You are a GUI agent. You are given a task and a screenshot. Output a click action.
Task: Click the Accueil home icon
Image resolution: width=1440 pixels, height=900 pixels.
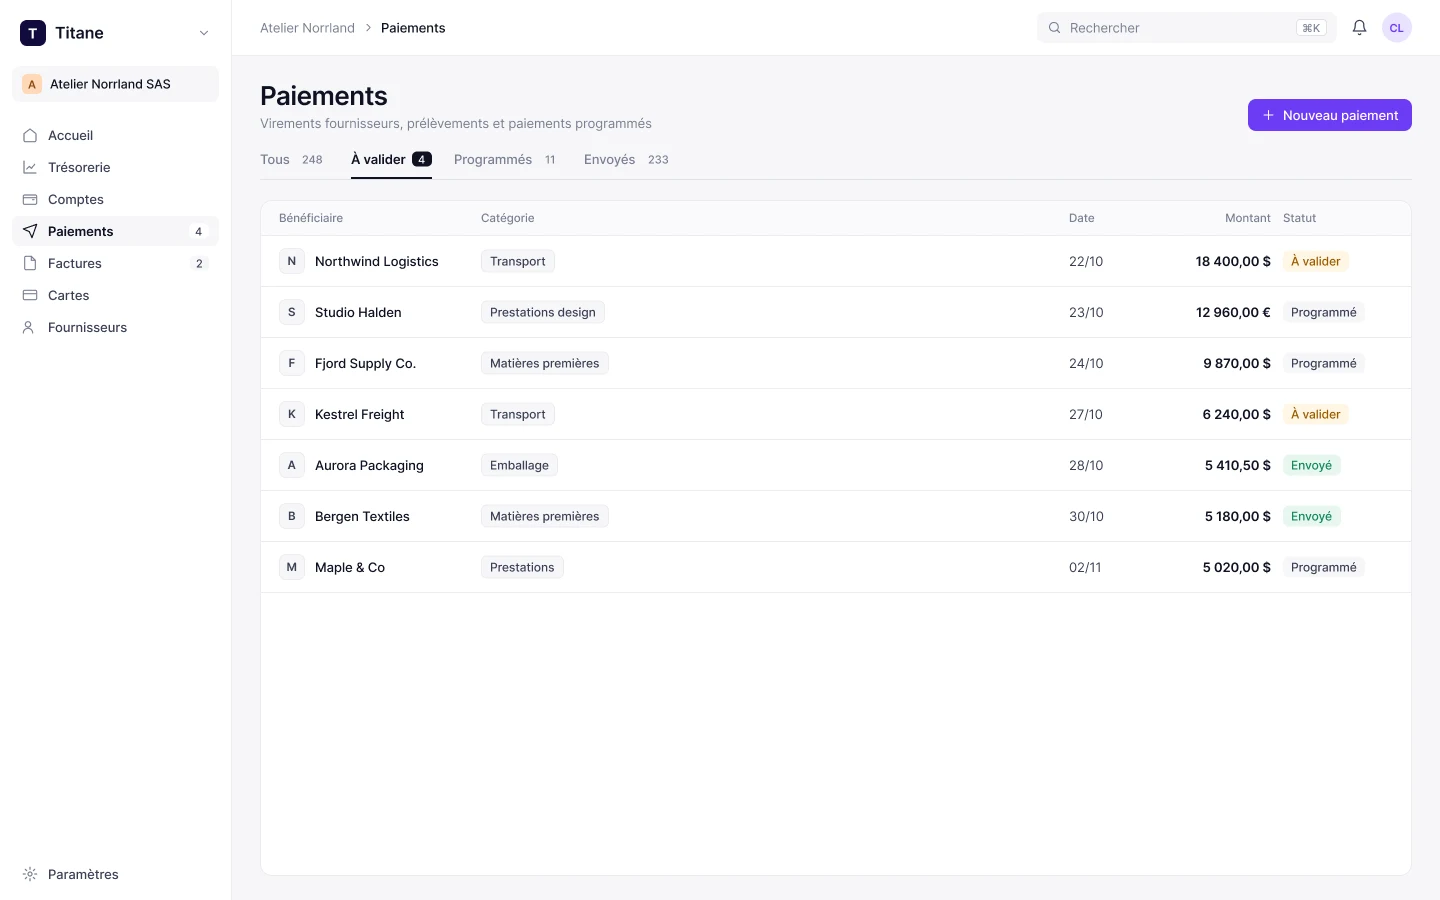30,135
